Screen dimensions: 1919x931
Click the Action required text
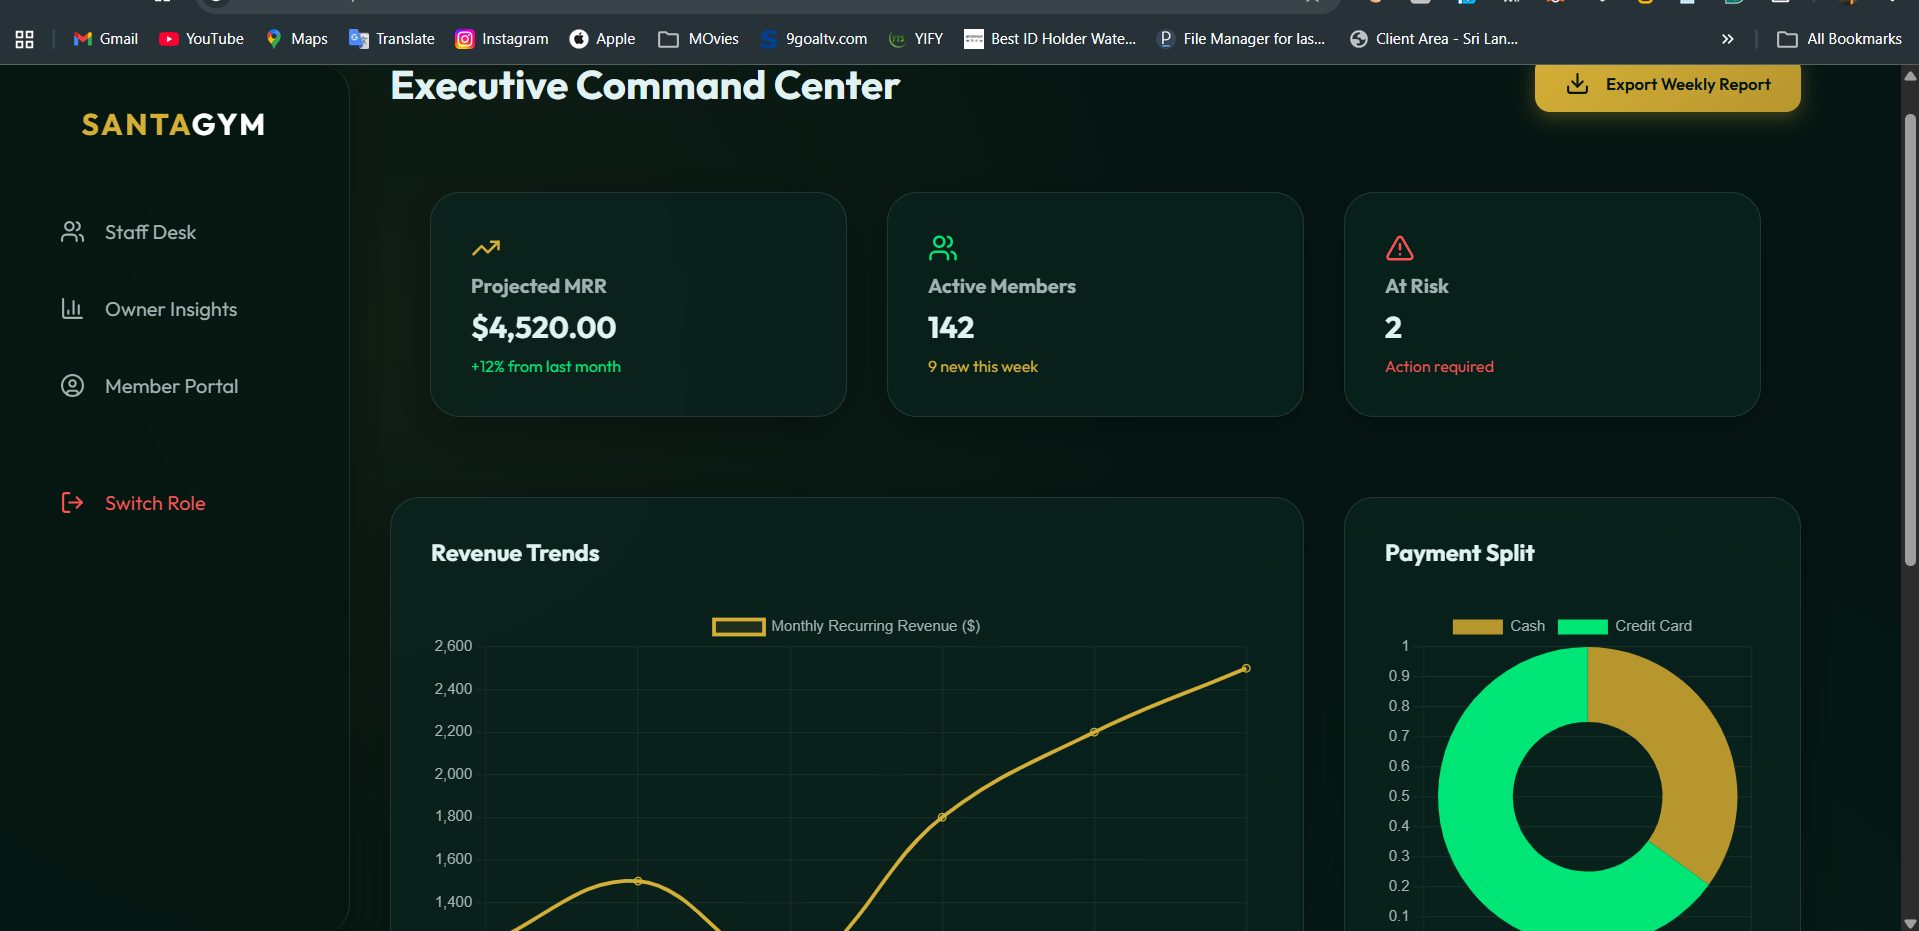click(x=1439, y=367)
